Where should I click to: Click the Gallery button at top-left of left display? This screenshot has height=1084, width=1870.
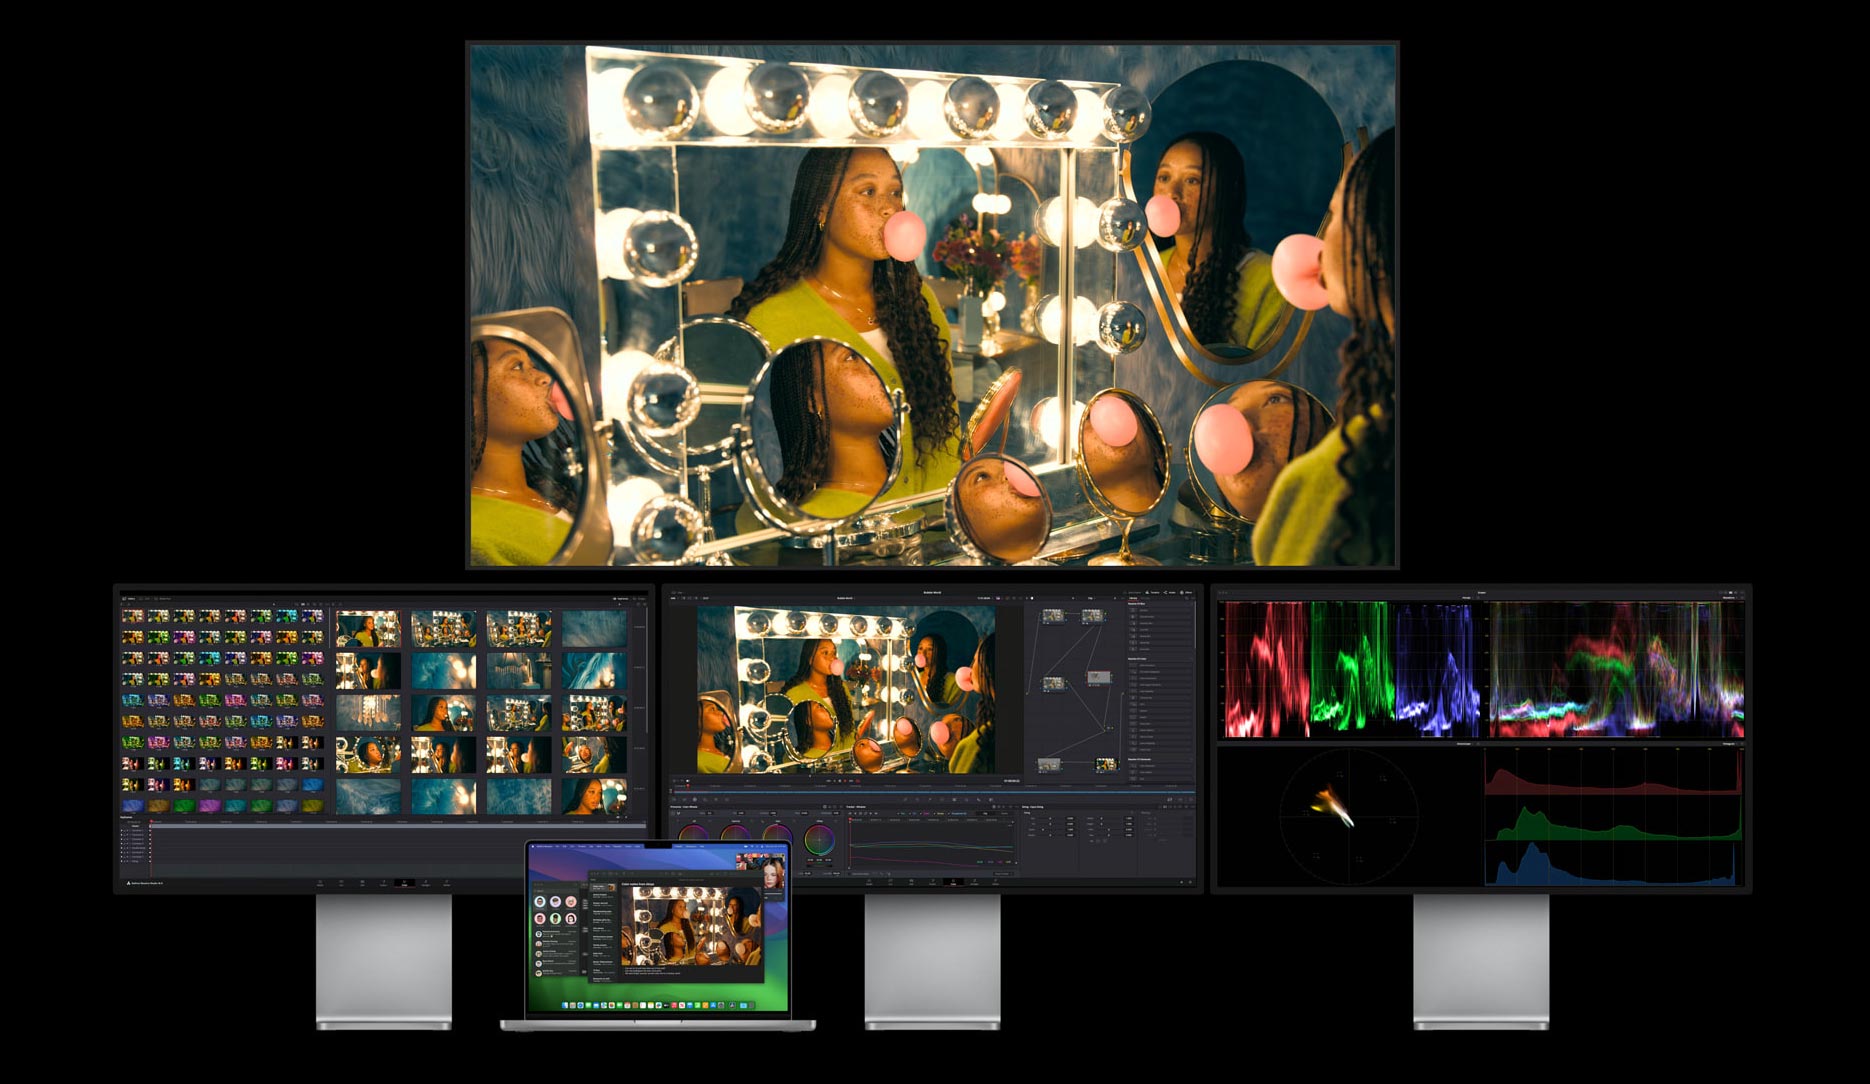click(x=130, y=598)
